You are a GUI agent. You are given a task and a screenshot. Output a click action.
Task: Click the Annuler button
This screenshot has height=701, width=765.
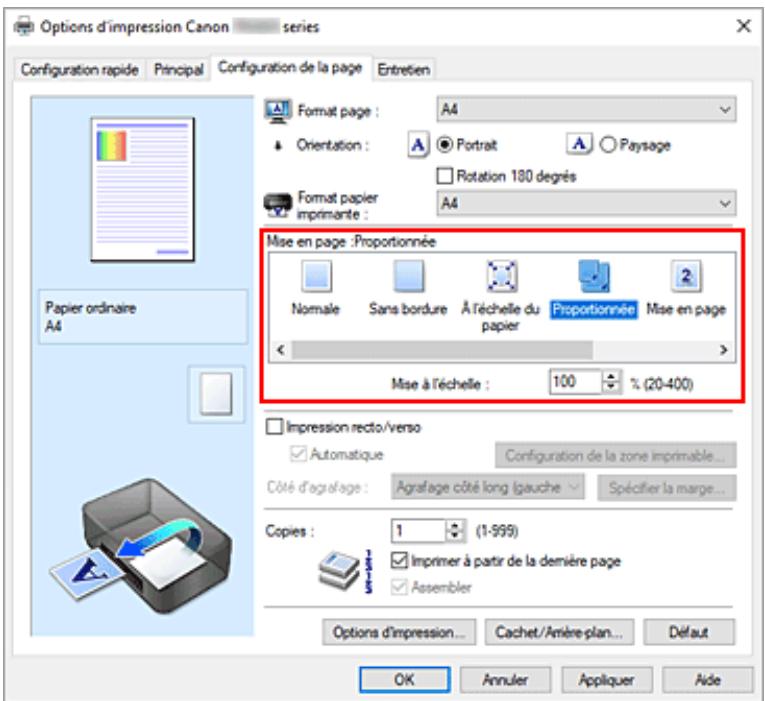[x=505, y=680]
